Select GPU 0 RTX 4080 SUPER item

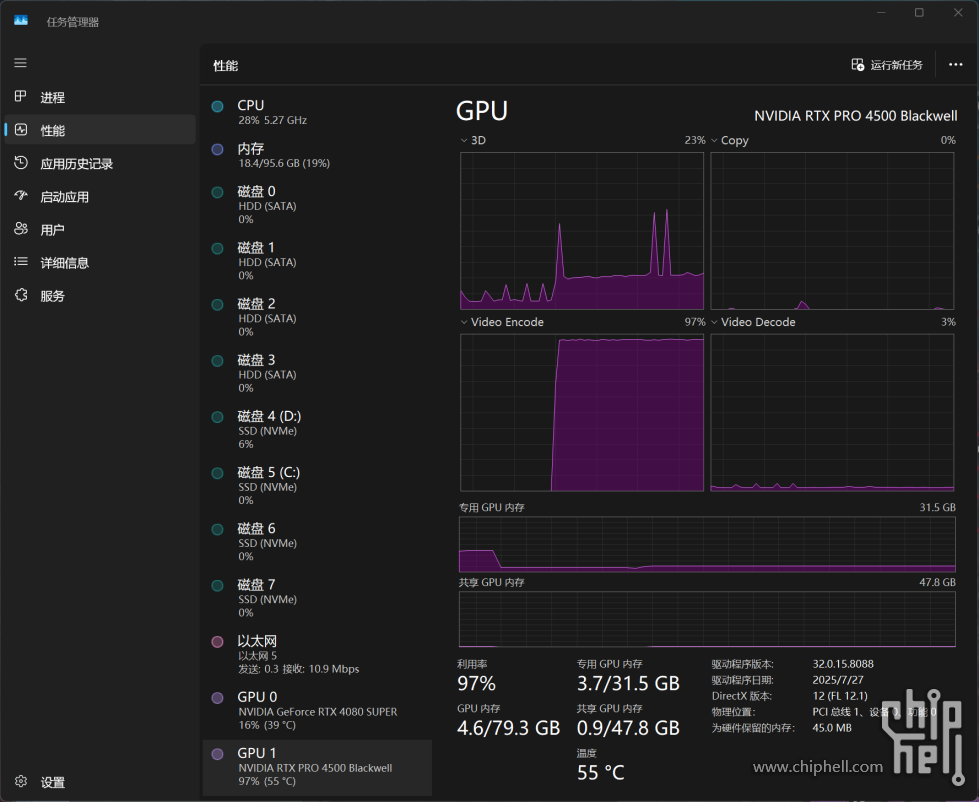tap(317, 710)
